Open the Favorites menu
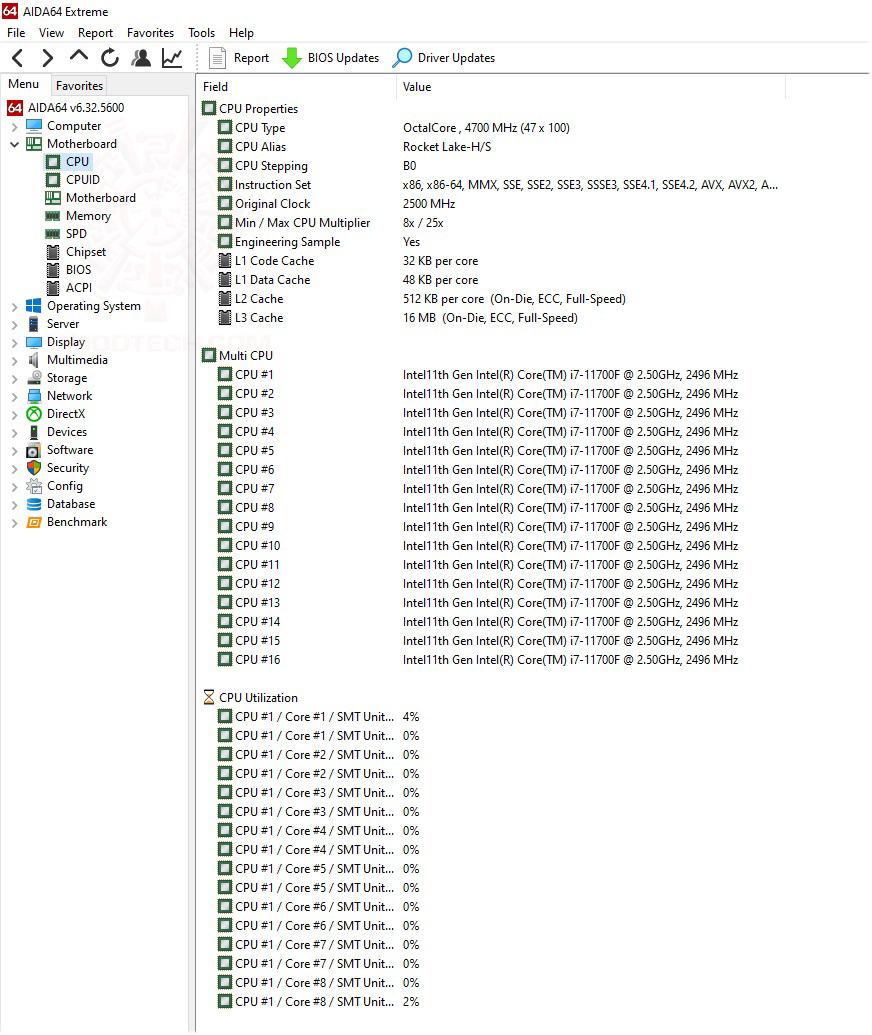 (151, 33)
